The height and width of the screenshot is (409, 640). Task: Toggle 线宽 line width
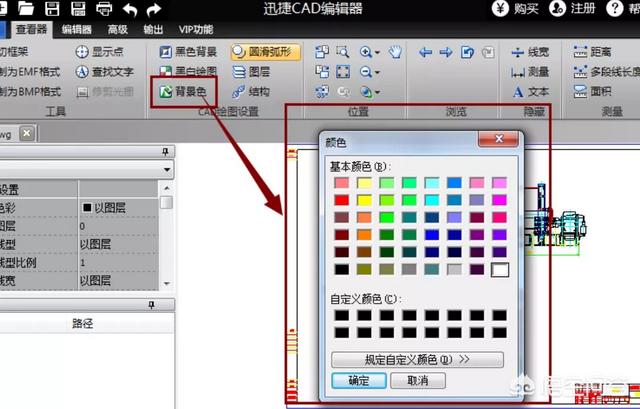pyautogui.click(x=530, y=52)
